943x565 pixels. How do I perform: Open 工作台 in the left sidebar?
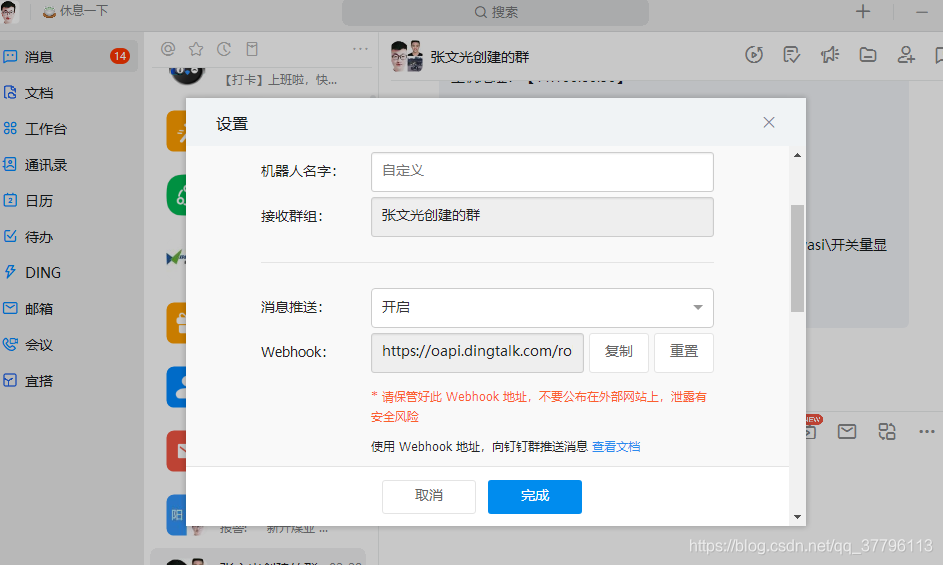[35, 129]
